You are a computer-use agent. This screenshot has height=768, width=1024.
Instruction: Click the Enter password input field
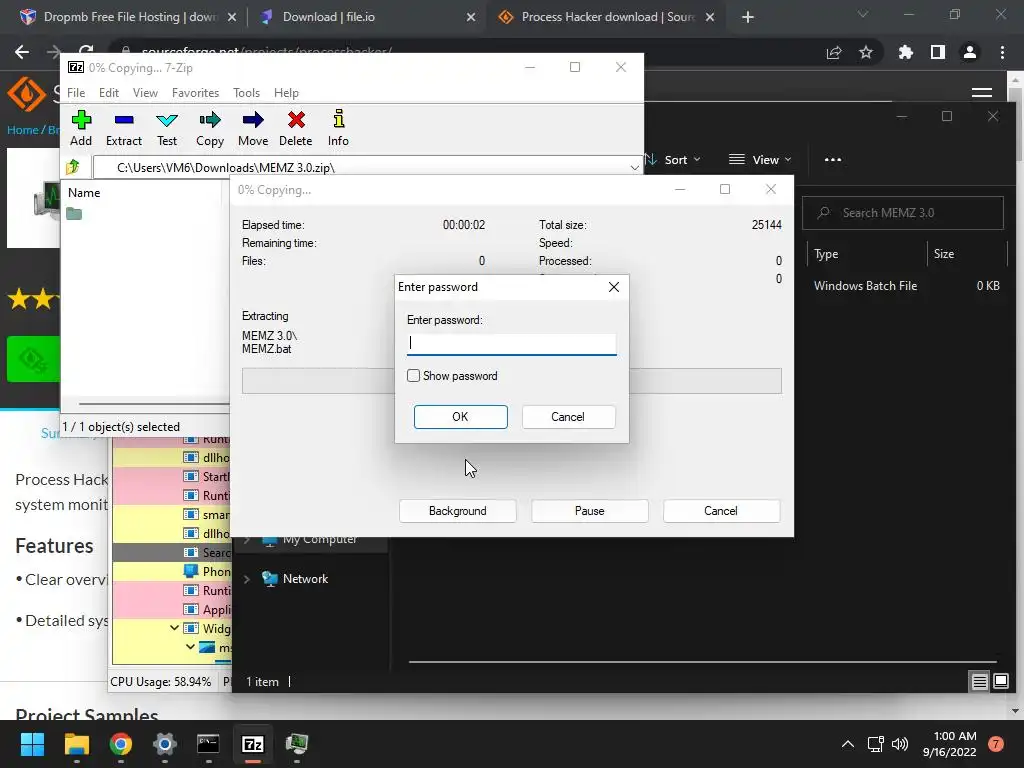511,344
